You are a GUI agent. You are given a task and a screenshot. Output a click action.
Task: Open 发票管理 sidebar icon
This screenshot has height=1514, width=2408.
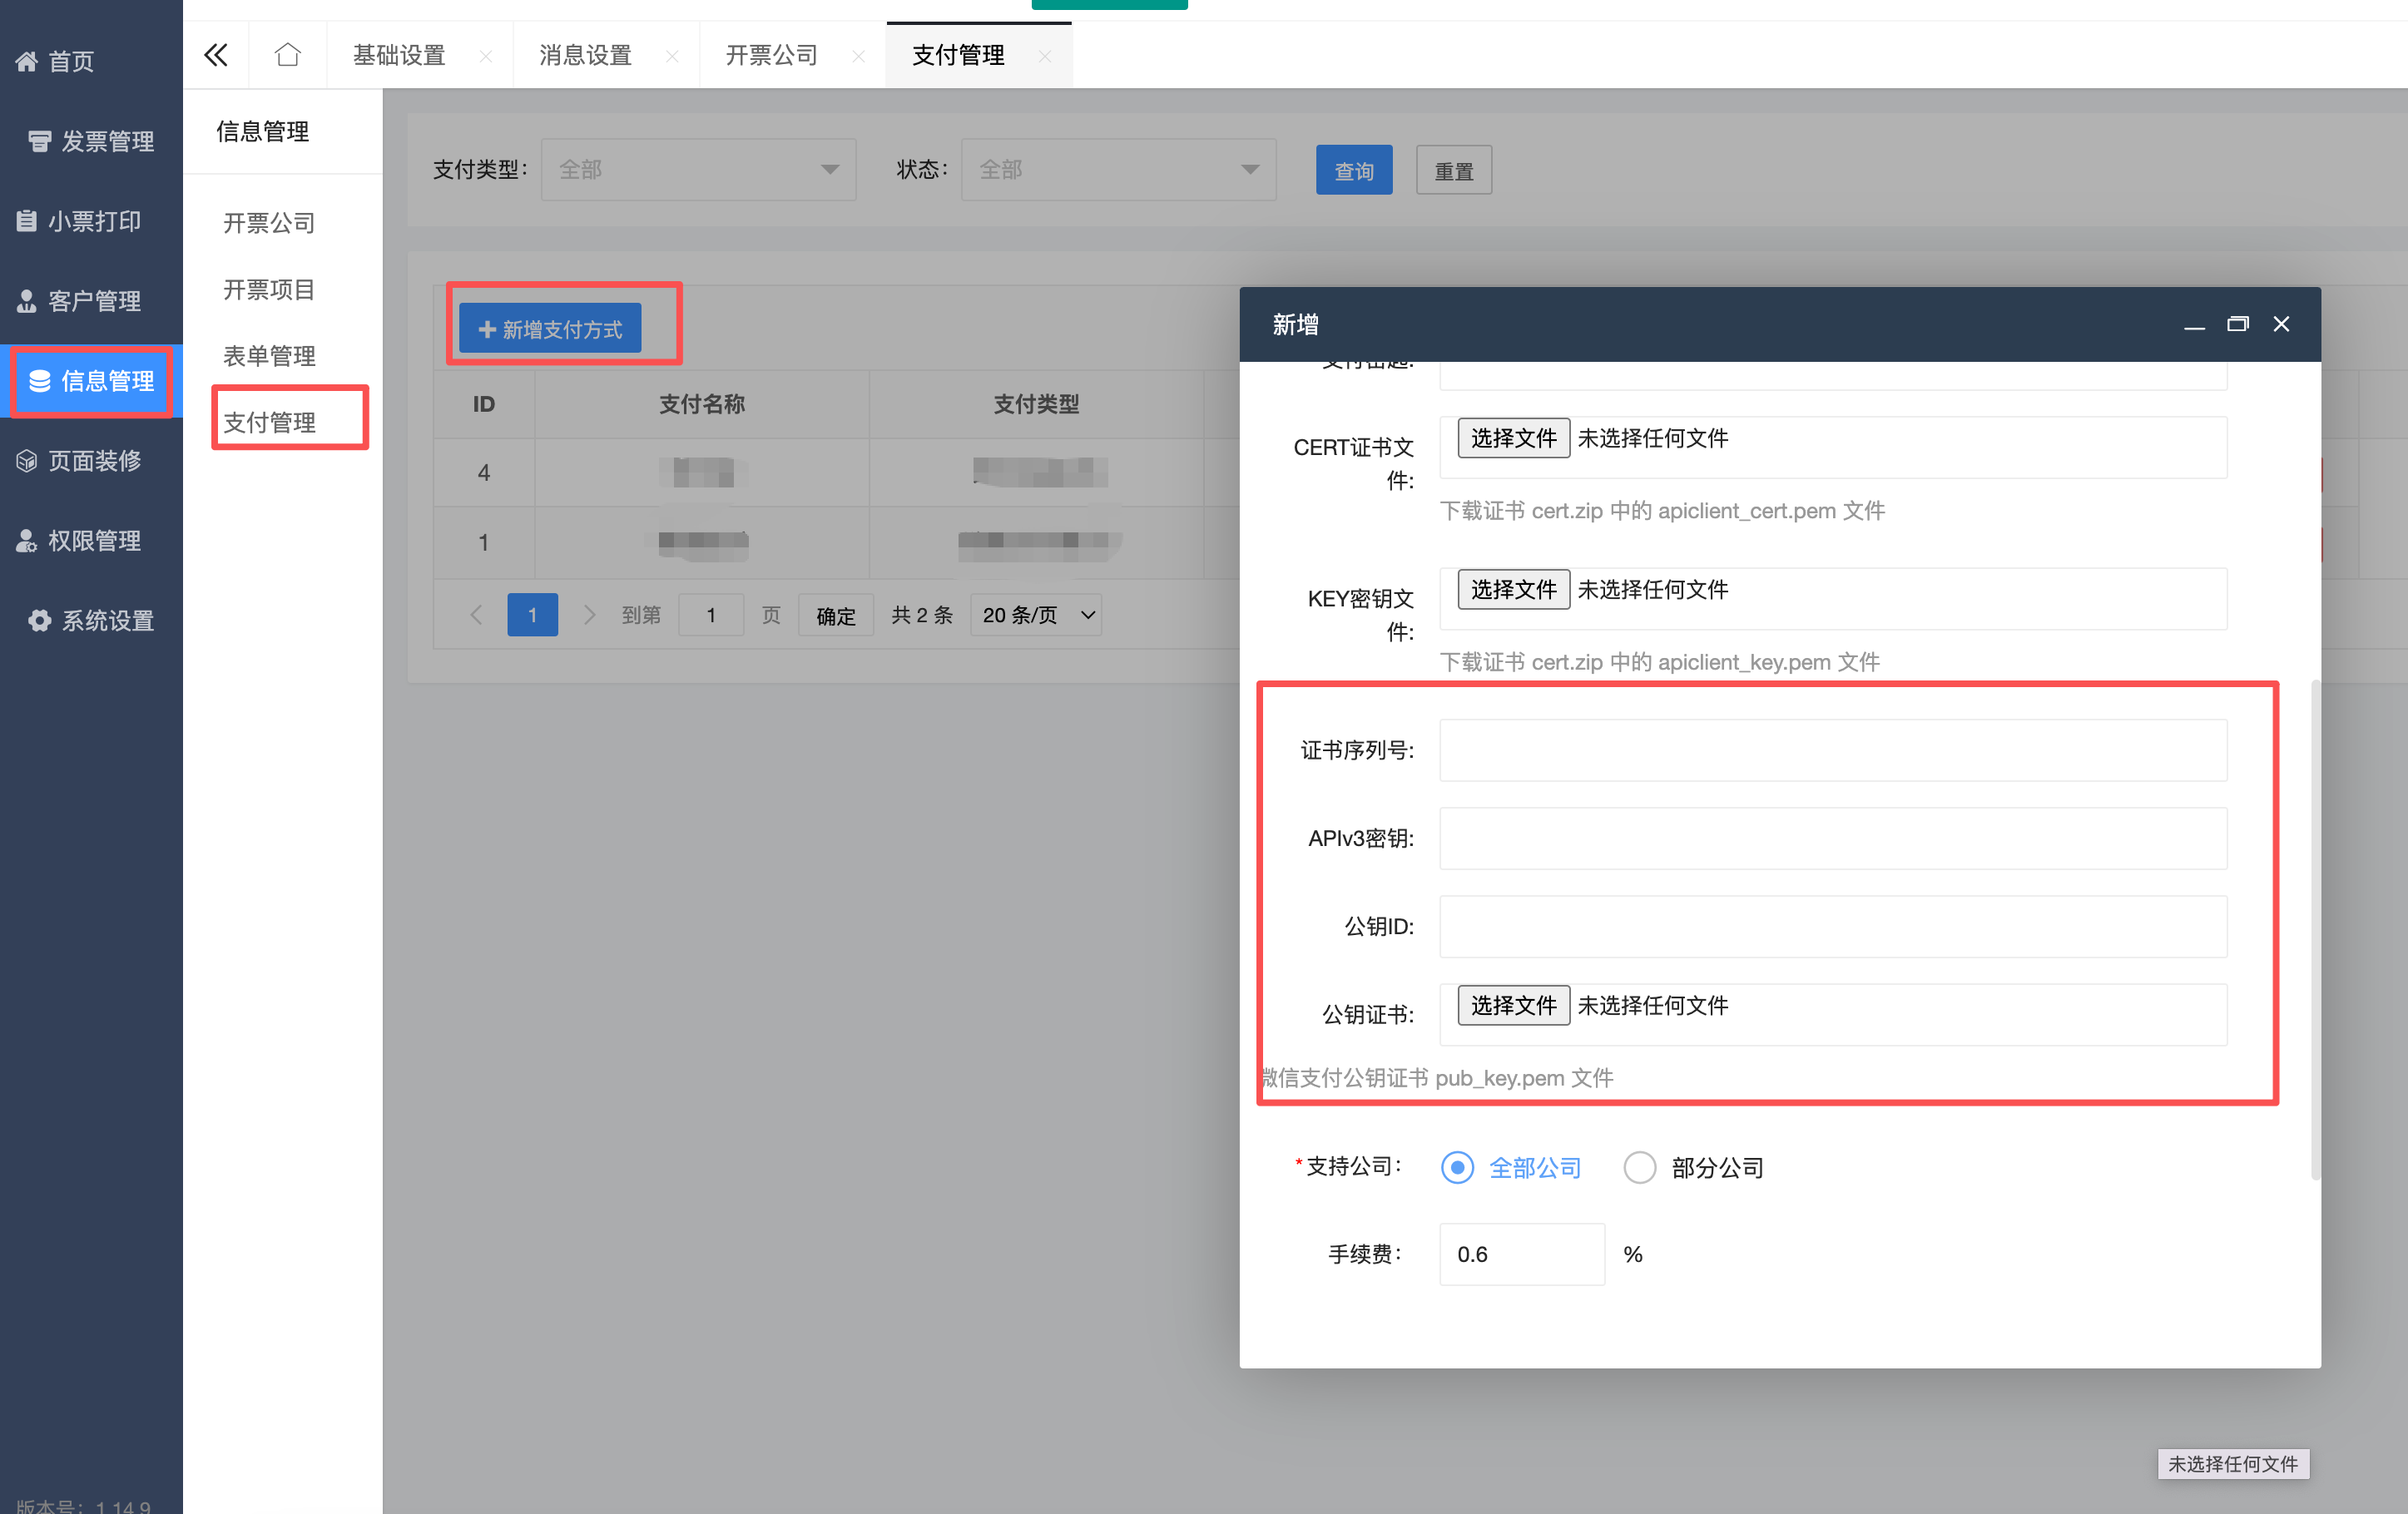(x=40, y=141)
